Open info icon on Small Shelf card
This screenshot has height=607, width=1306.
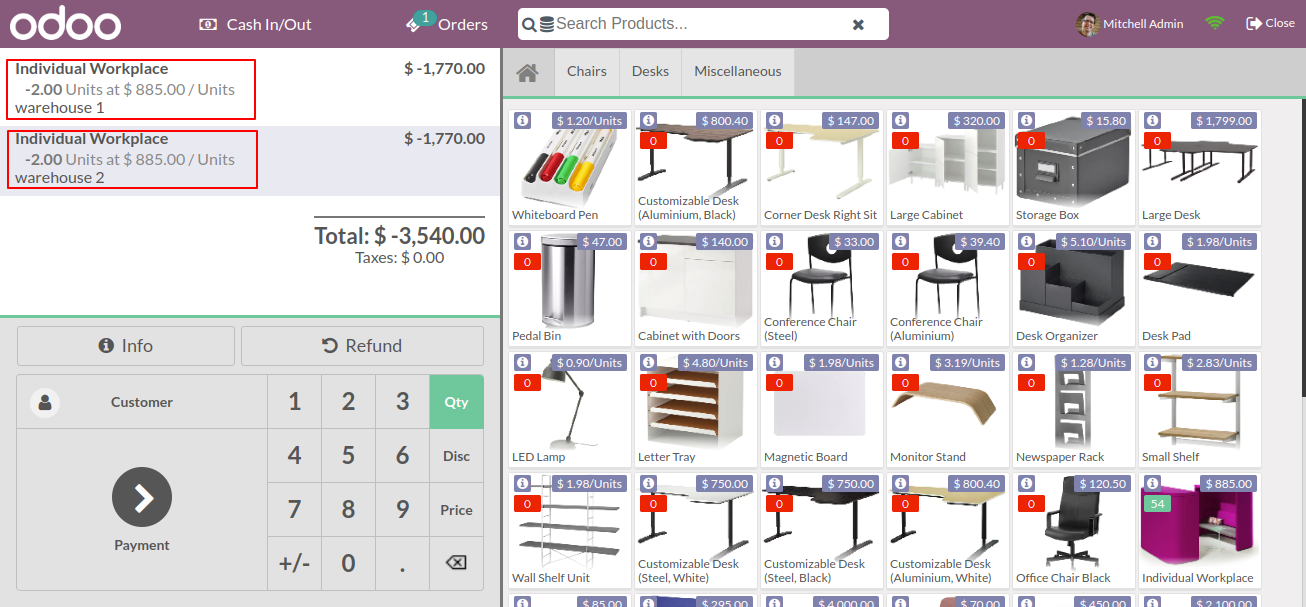pyautogui.click(x=1152, y=362)
